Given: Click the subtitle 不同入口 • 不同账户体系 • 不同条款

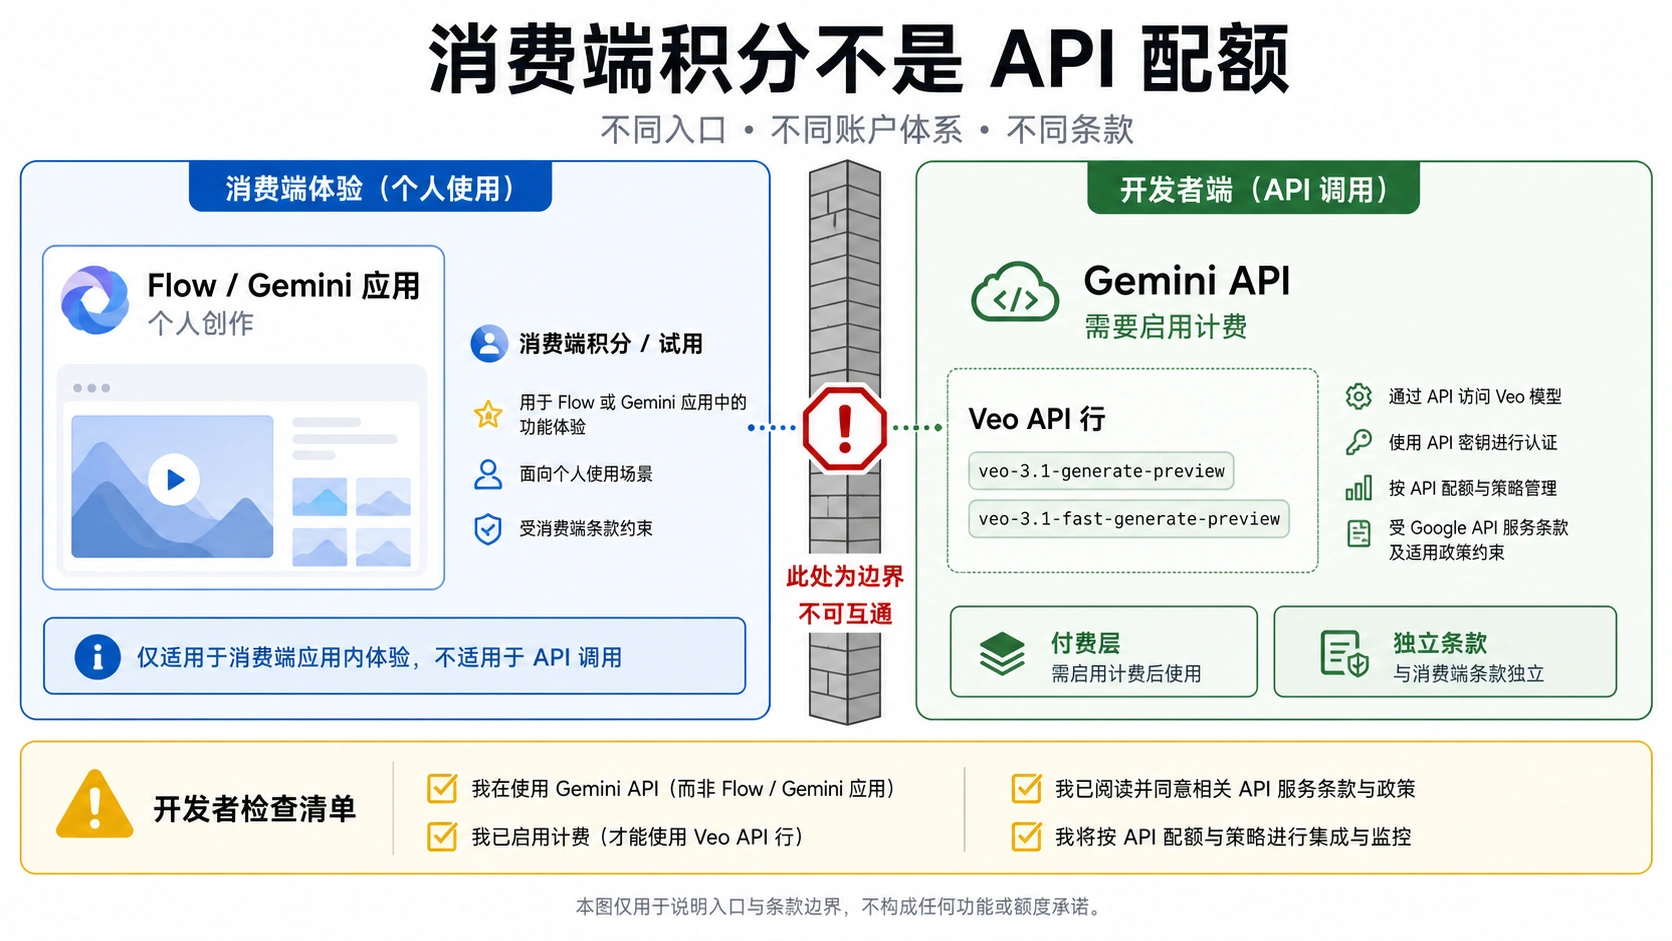Looking at the screenshot, I should pos(867,129).
